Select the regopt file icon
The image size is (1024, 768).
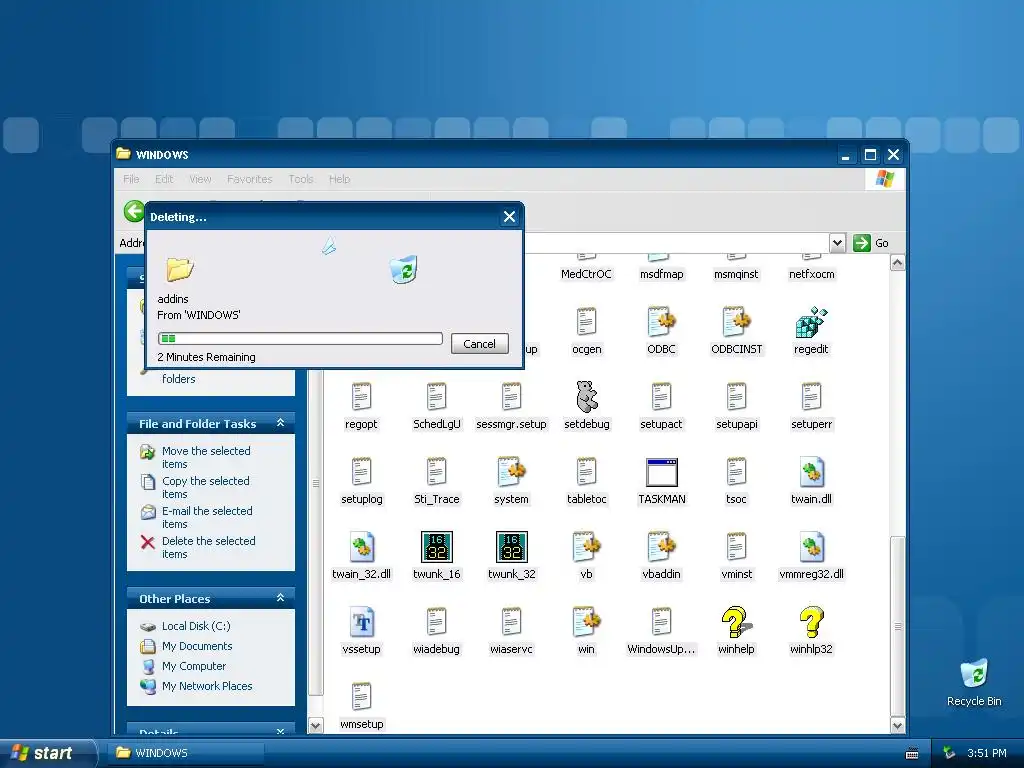coord(361,397)
